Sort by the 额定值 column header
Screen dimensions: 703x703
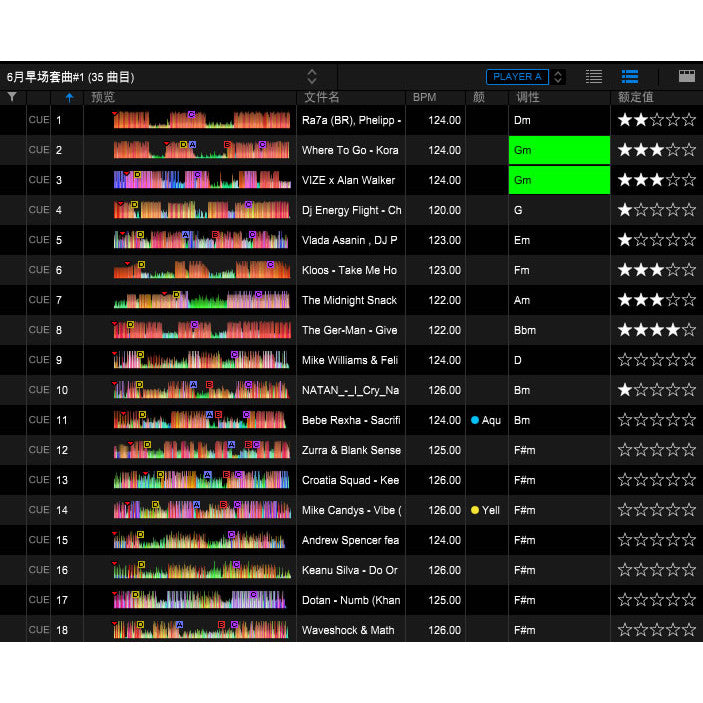click(635, 97)
